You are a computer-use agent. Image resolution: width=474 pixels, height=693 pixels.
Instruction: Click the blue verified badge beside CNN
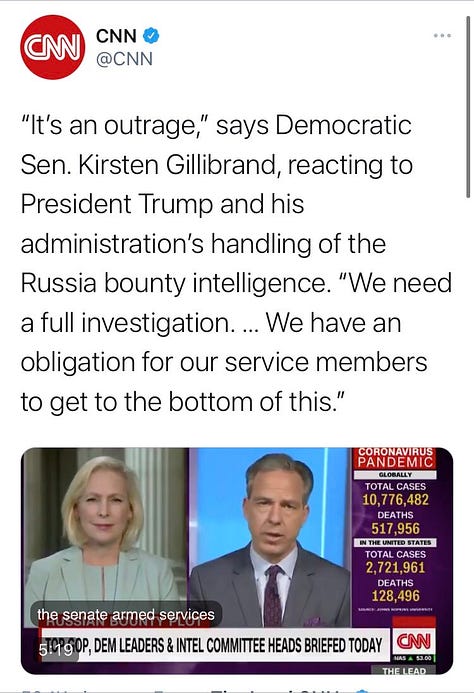pyautogui.click(x=151, y=36)
